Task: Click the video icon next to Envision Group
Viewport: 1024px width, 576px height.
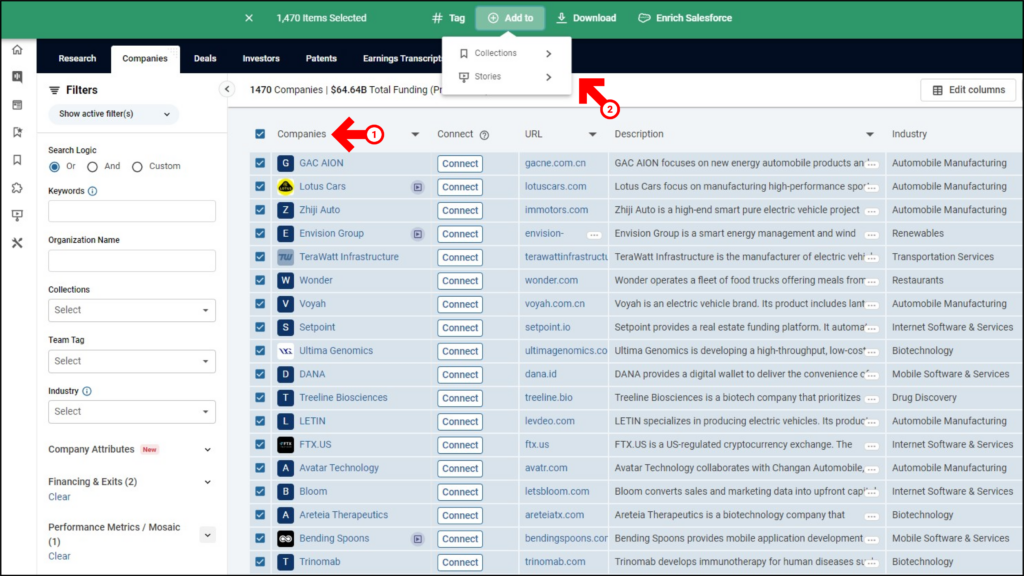Action: [x=417, y=234]
